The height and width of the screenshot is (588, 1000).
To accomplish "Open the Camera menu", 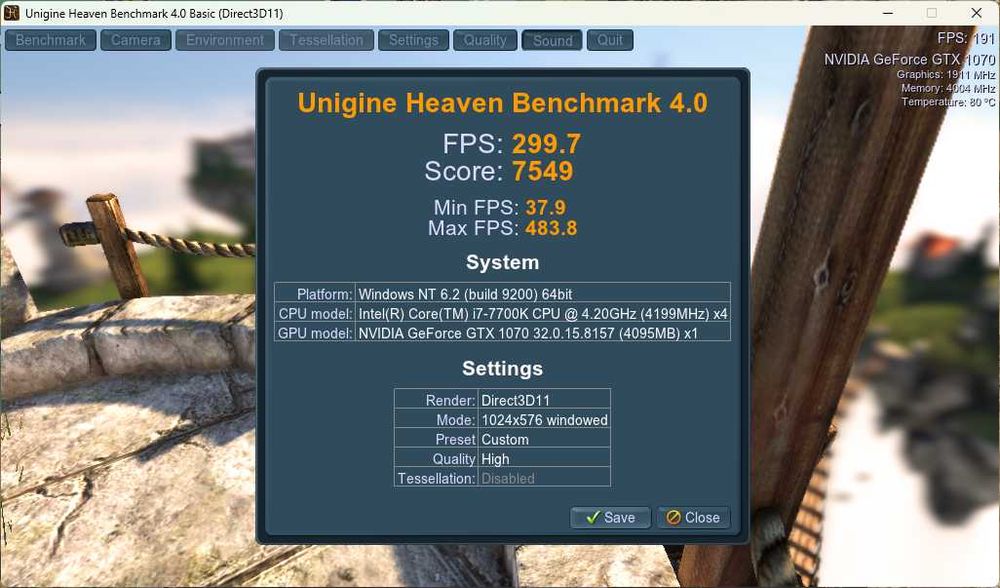I will pyautogui.click(x=135, y=40).
